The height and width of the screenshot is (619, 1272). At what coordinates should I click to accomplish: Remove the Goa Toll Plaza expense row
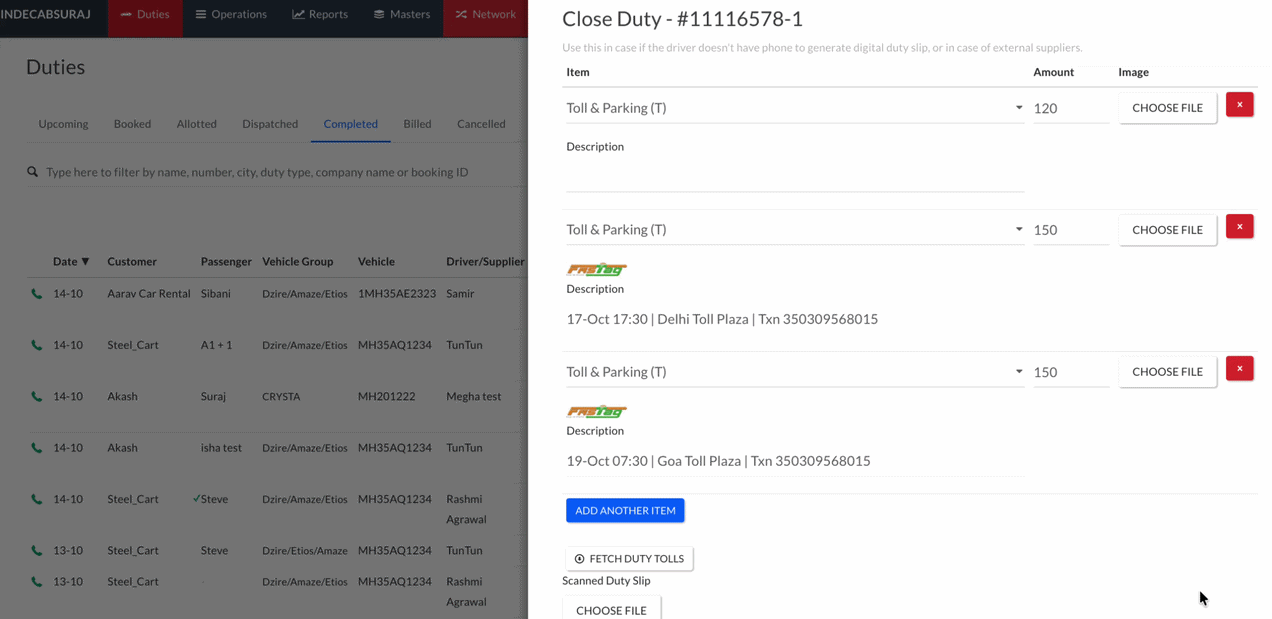1239,369
